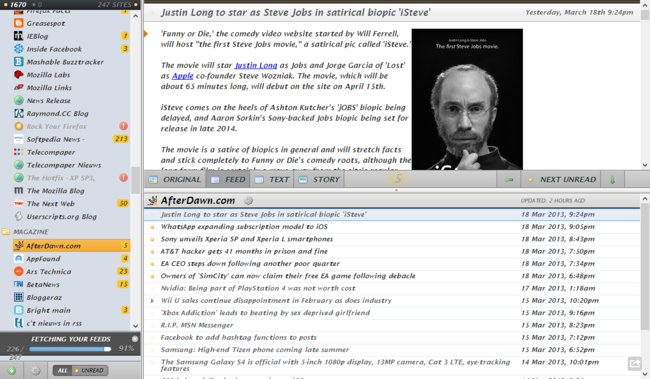Open the iSteve story title
The width and height of the screenshot is (650, 379).
coord(296,12)
